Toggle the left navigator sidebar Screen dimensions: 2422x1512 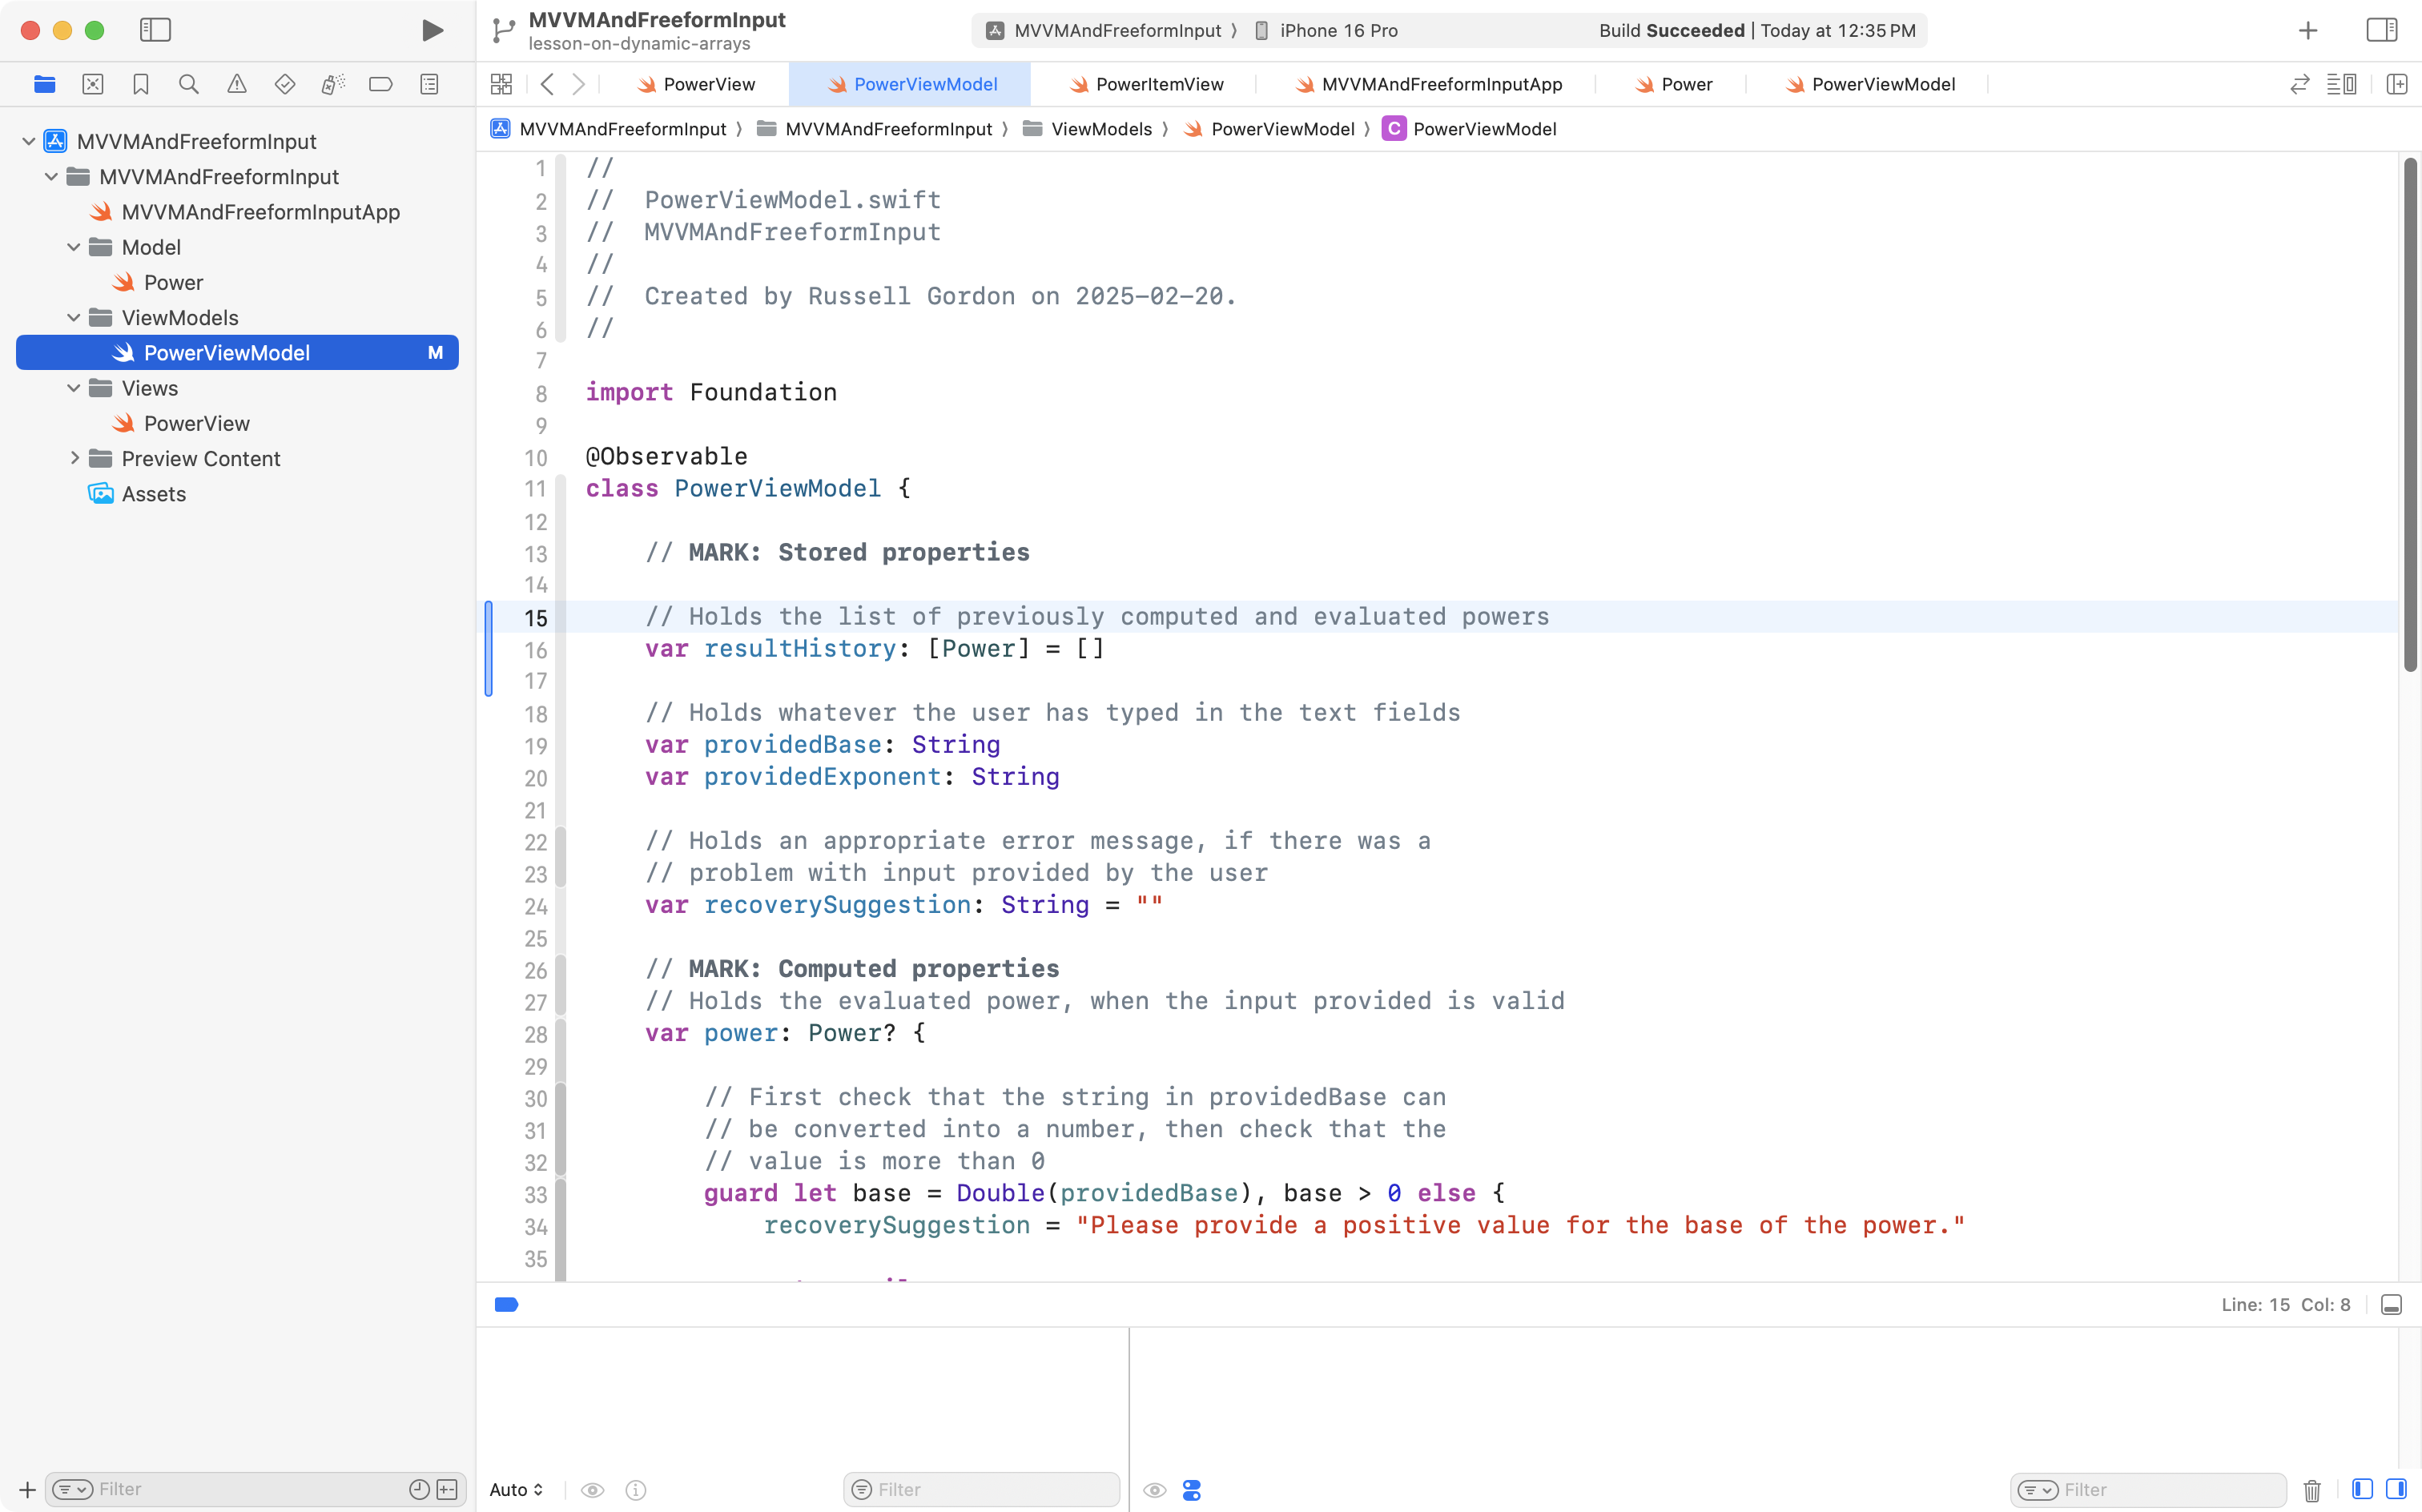[155, 30]
